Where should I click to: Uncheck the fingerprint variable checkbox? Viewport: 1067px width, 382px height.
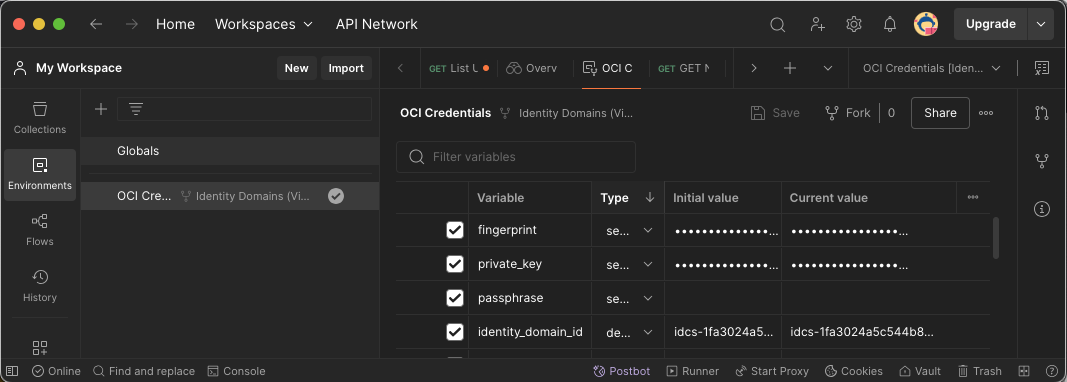tap(455, 230)
